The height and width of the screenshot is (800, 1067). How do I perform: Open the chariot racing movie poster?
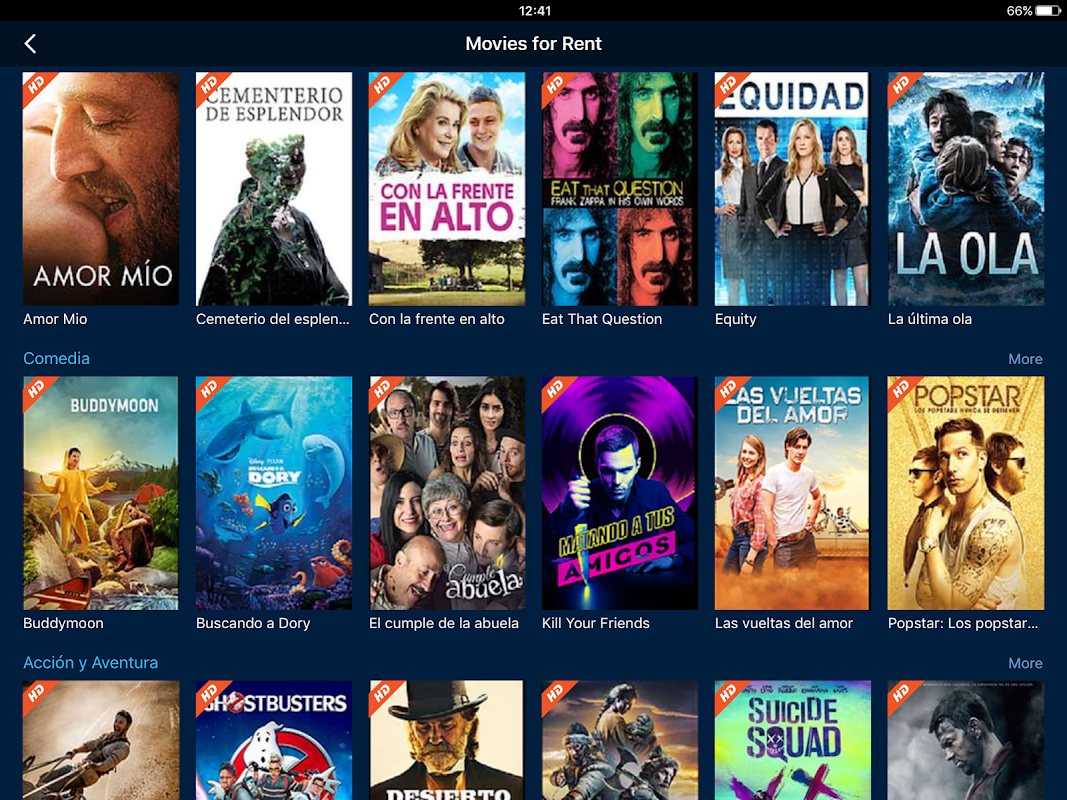pyautogui.click(x=101, y=740)
